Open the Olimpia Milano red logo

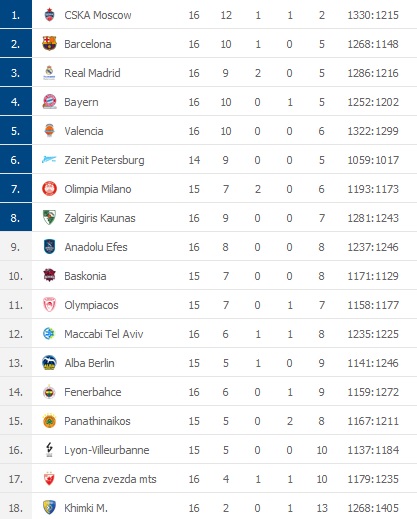coord(49,189)
